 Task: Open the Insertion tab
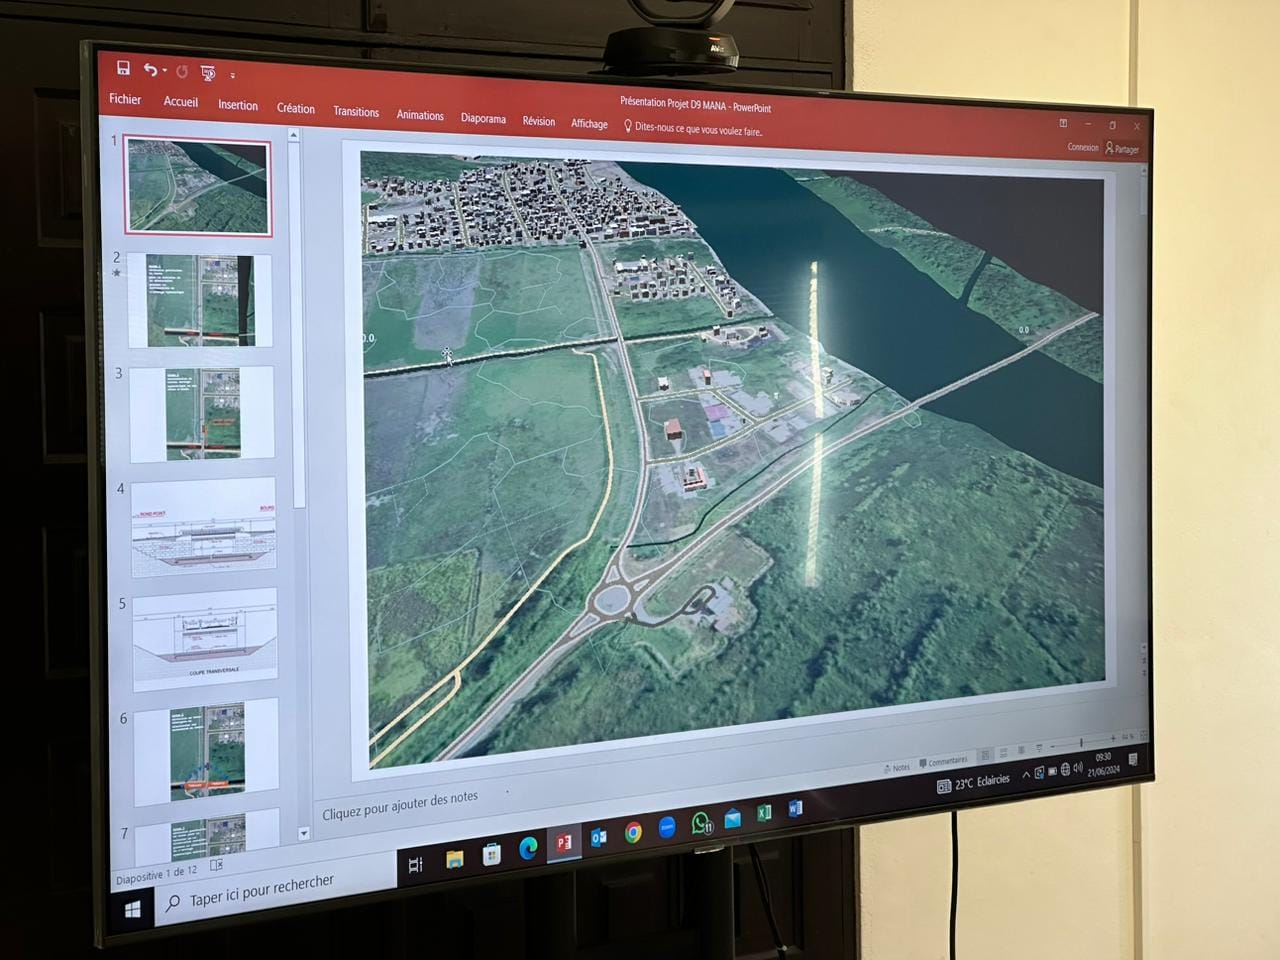pos(238,105)
